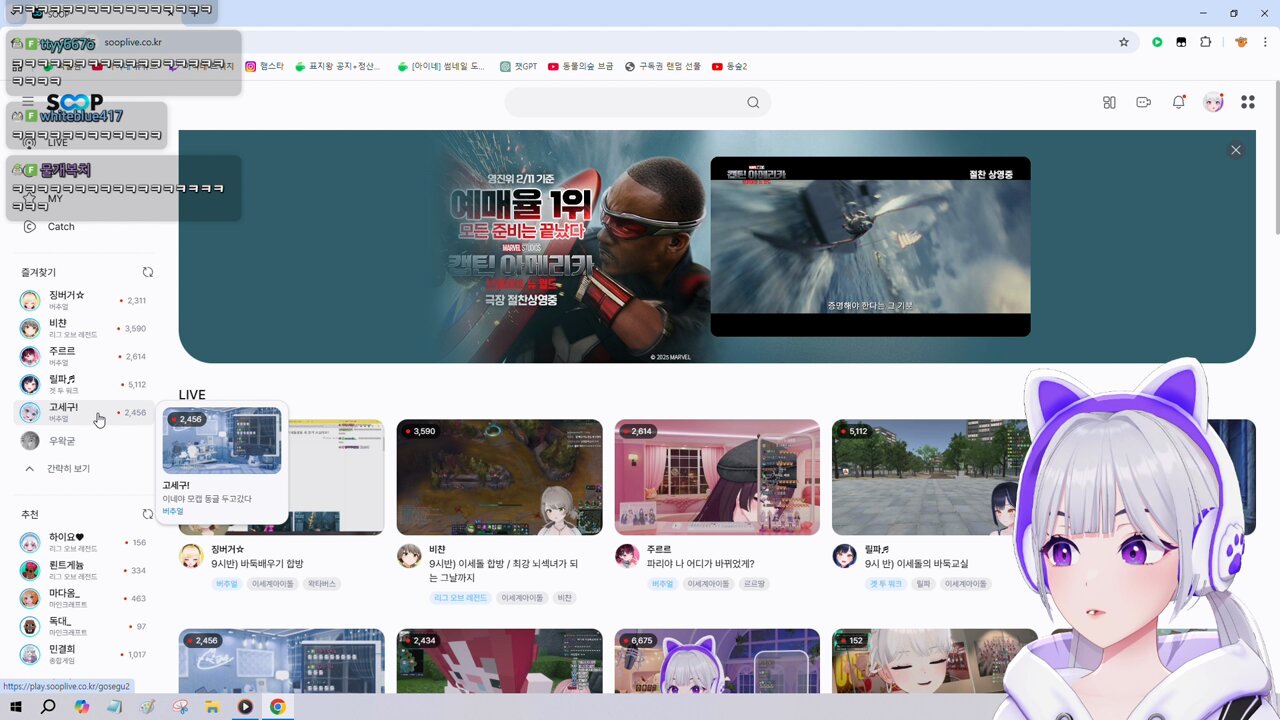Open the apps grid menu icon
This screenshot has width=1280, height=720.
[x=1248, y=102]
